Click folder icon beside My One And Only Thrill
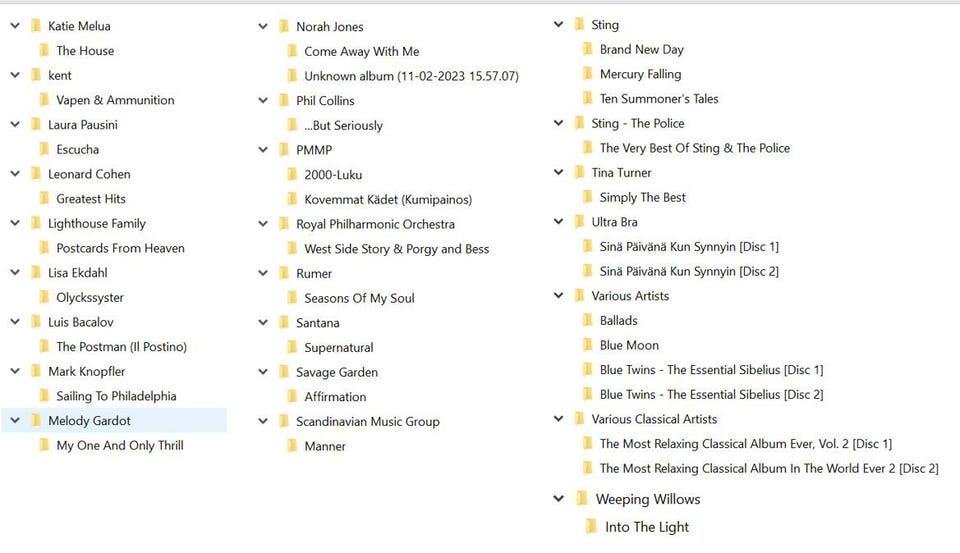The image size is (960, 553). 44,445
